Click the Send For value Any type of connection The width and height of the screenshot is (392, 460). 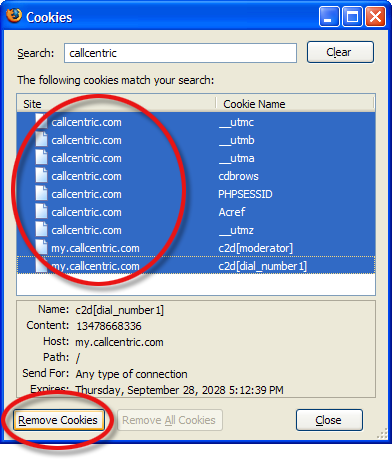131,374
